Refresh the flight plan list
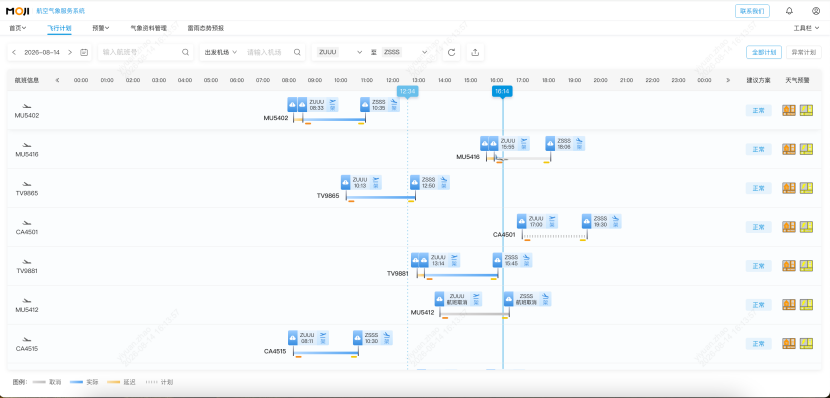The width and height of the screenshot is (830, 398). 452,52
